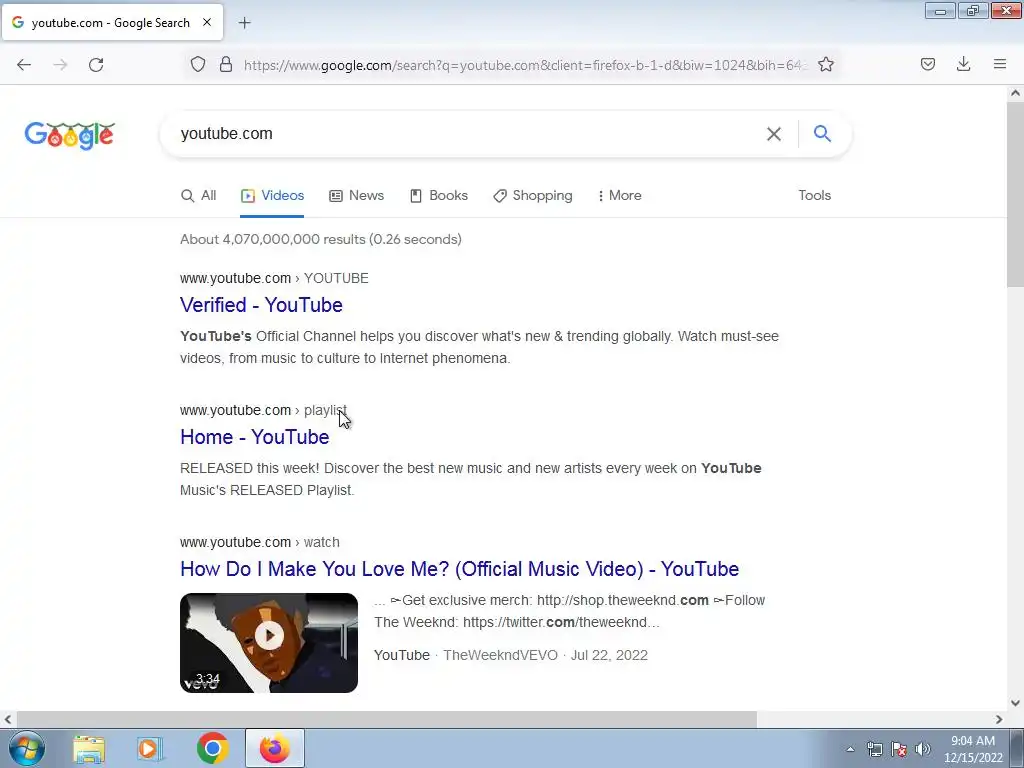
Task: Click the www.youtube.com › watch breadcrumb
Action: point(260,542)
